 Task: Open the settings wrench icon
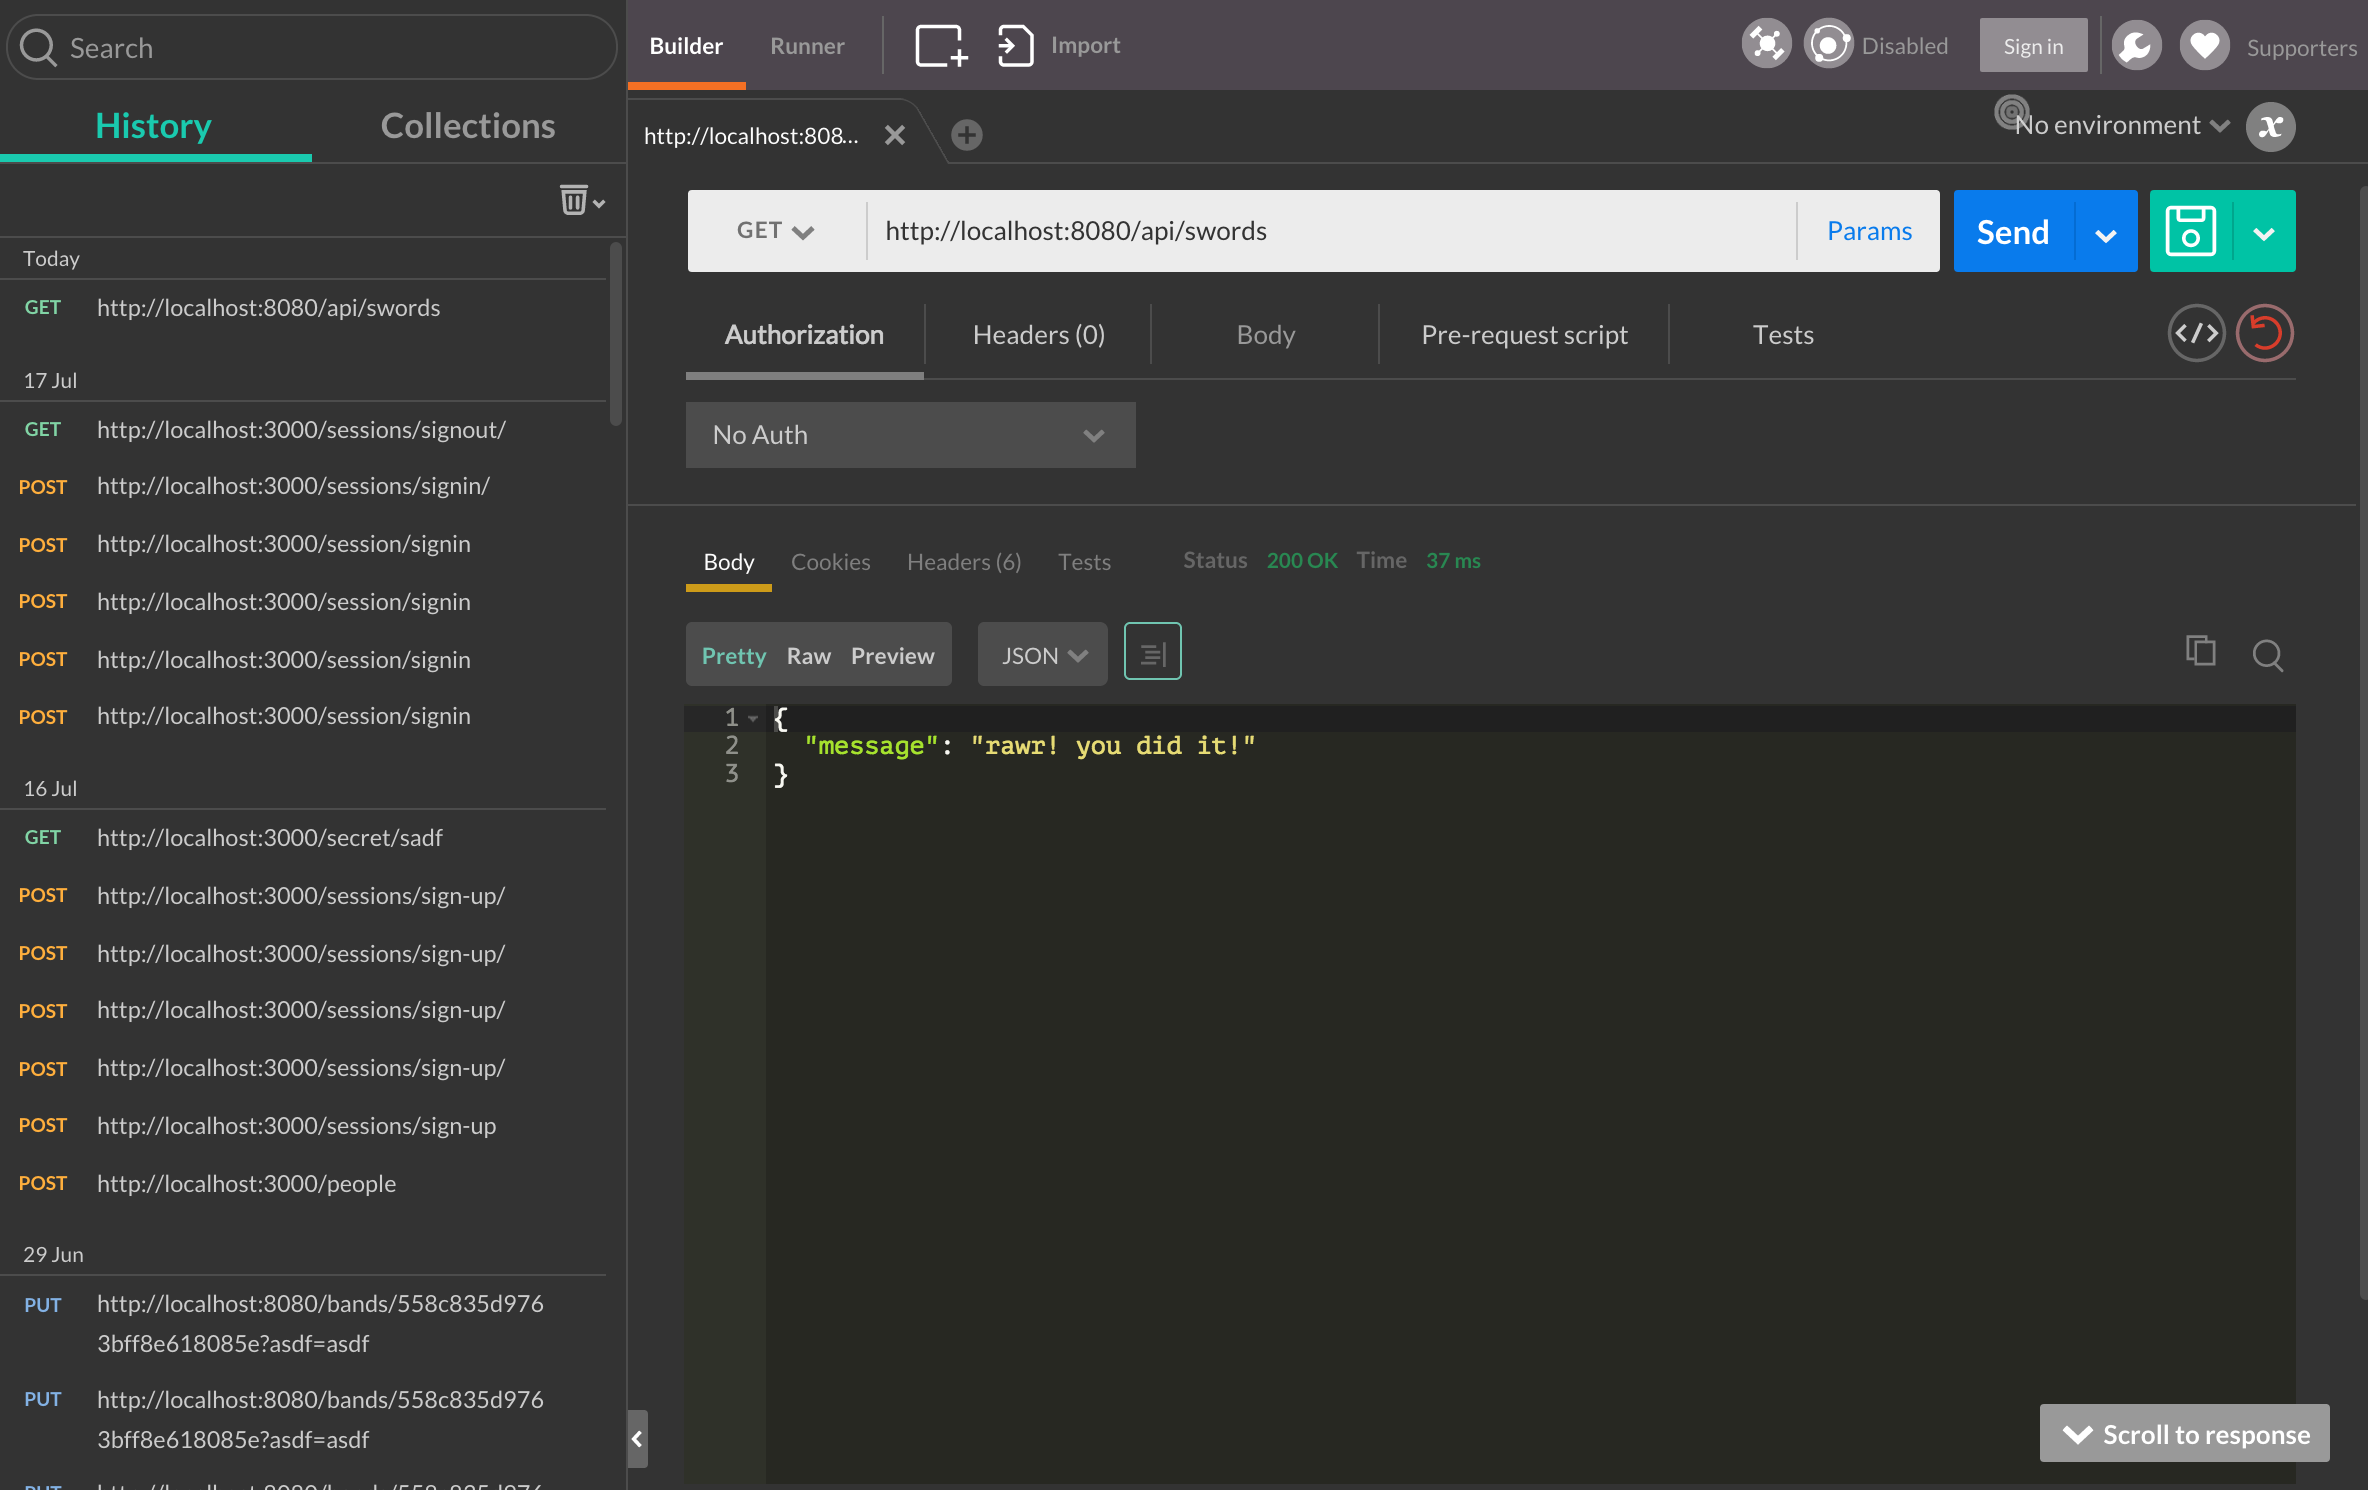point(2136,46)
